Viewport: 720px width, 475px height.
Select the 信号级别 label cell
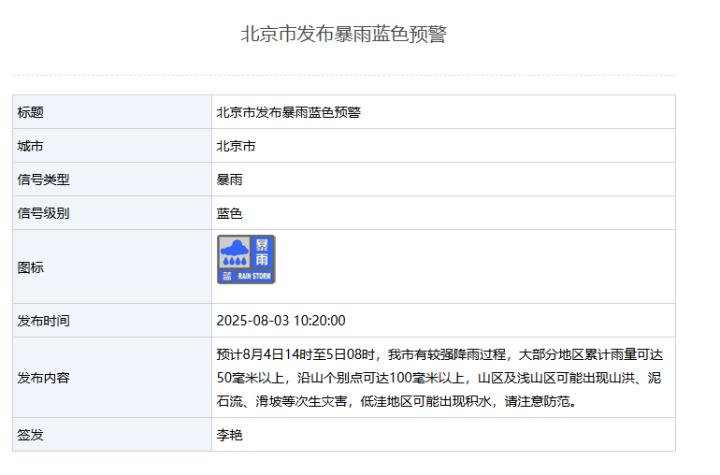pyautogui.click(x=112, y=213)
